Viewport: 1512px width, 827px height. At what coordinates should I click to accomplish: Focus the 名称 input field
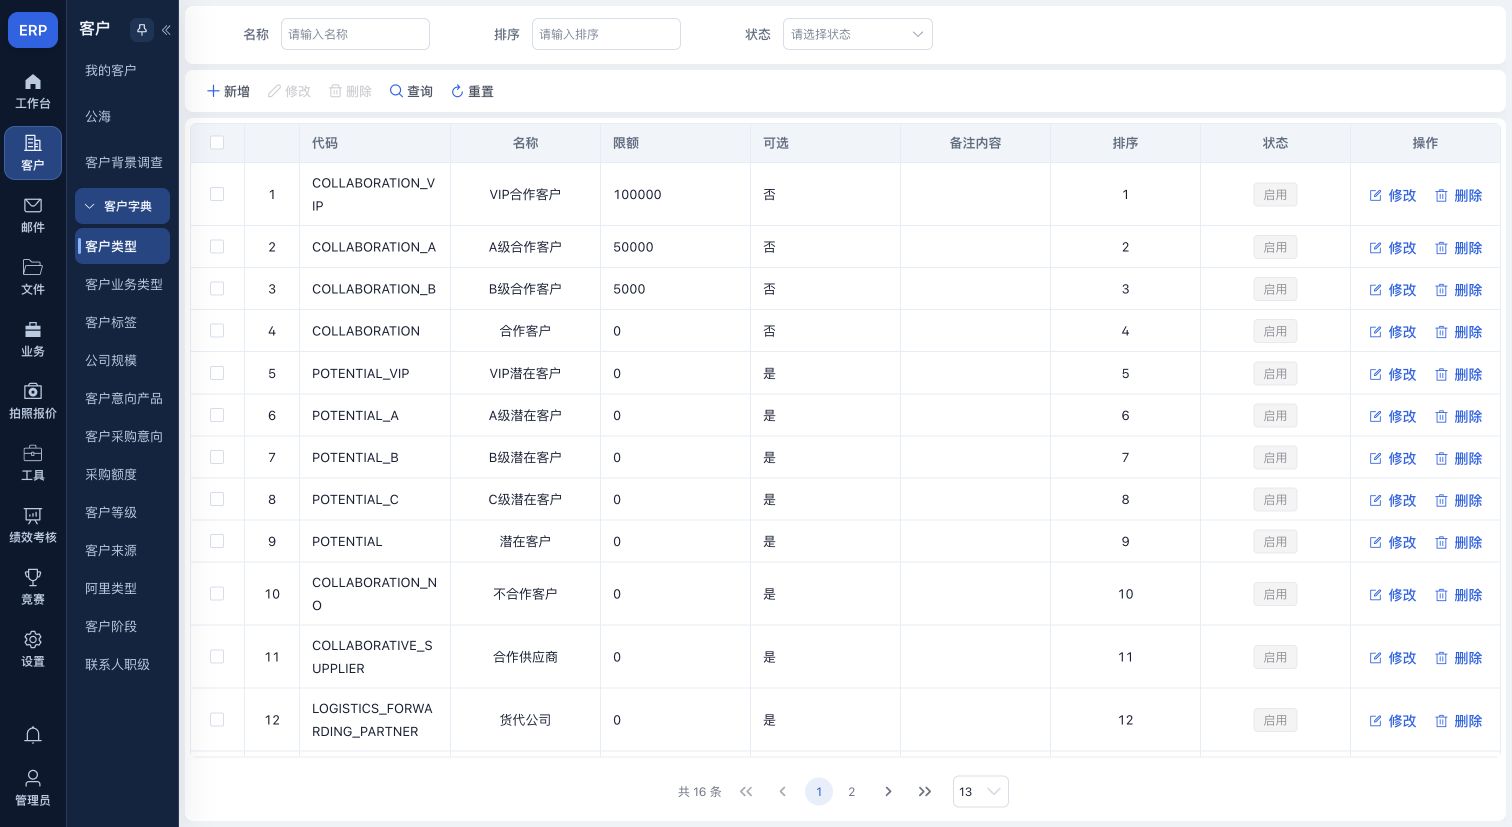(355, 34)
